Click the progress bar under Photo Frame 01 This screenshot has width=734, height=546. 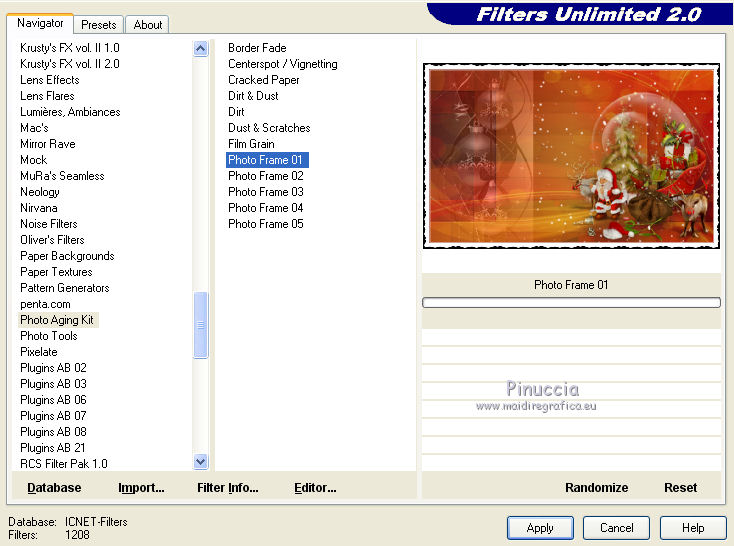tap(571, 303)
